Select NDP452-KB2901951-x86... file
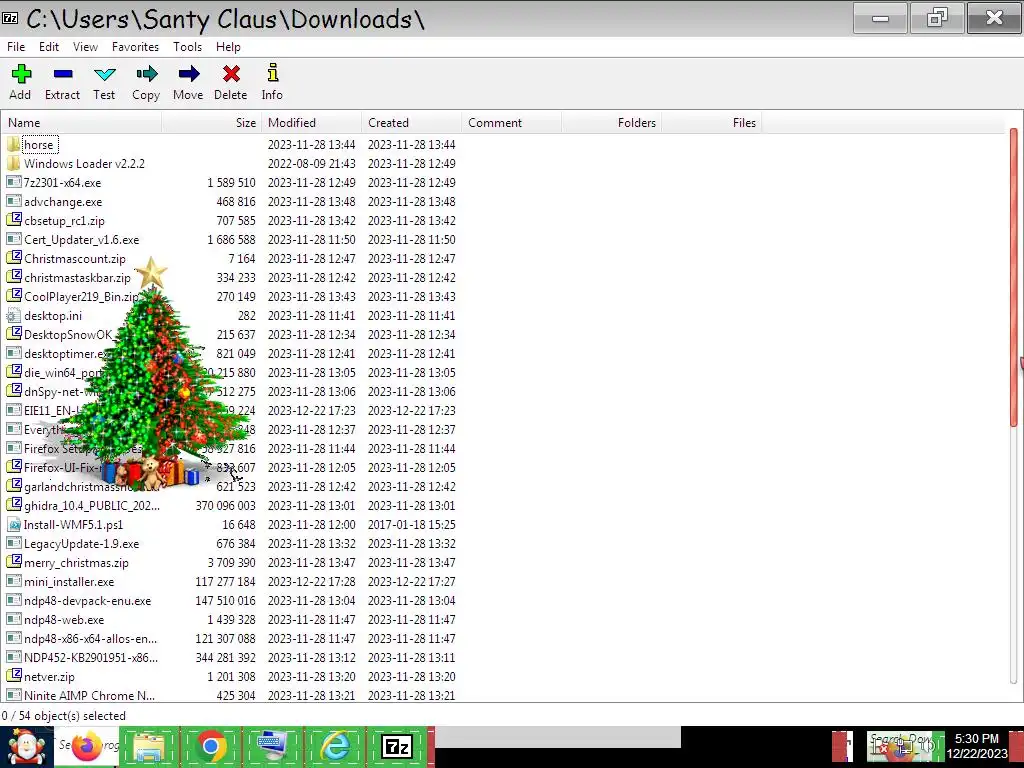 [x=91, y=657]
